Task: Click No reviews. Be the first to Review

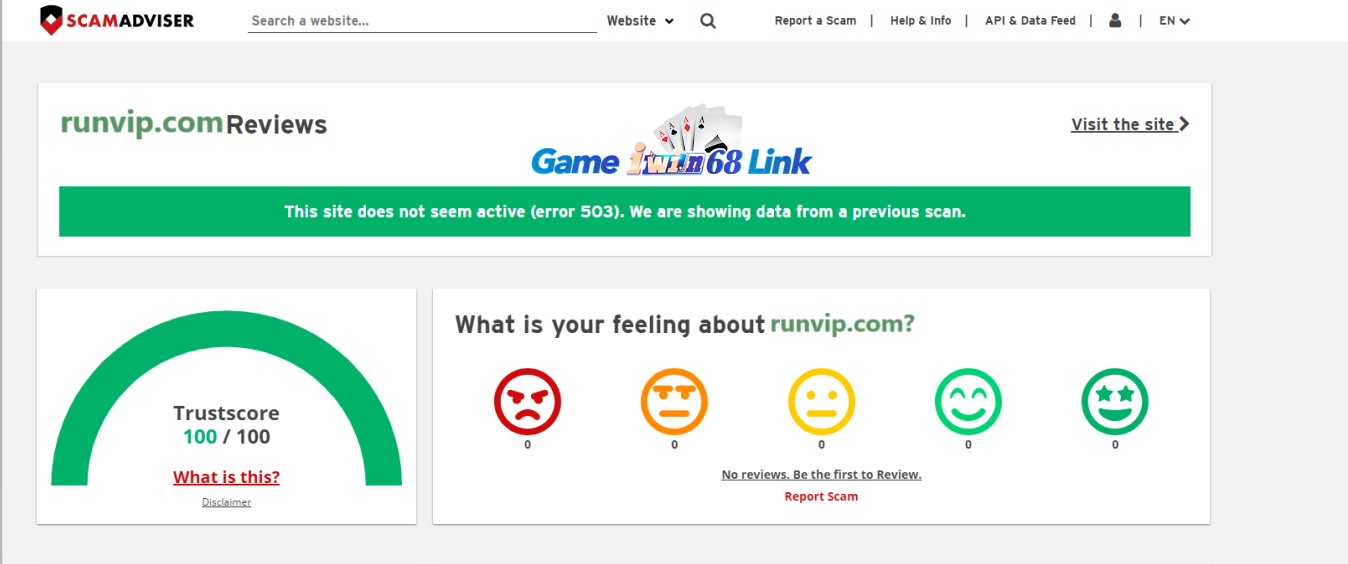Action: [821, 475]
